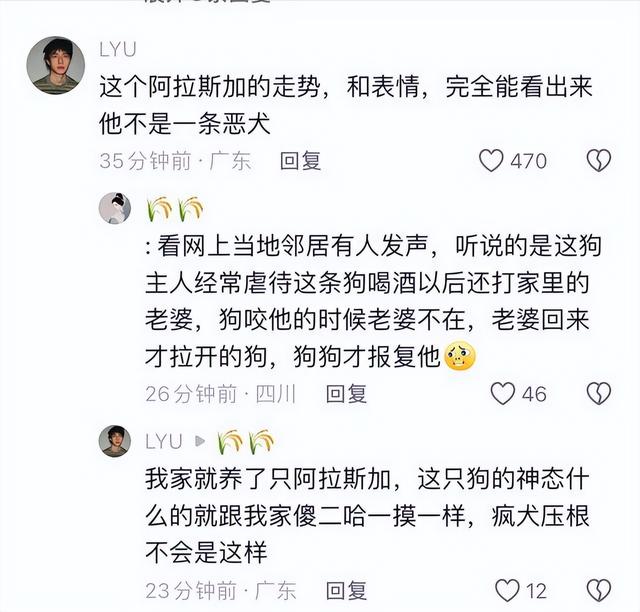This screenshot has width=640, height=612.
Task: Tap 回复 under the 35分钟前 comment
Action: coord(300,160)
